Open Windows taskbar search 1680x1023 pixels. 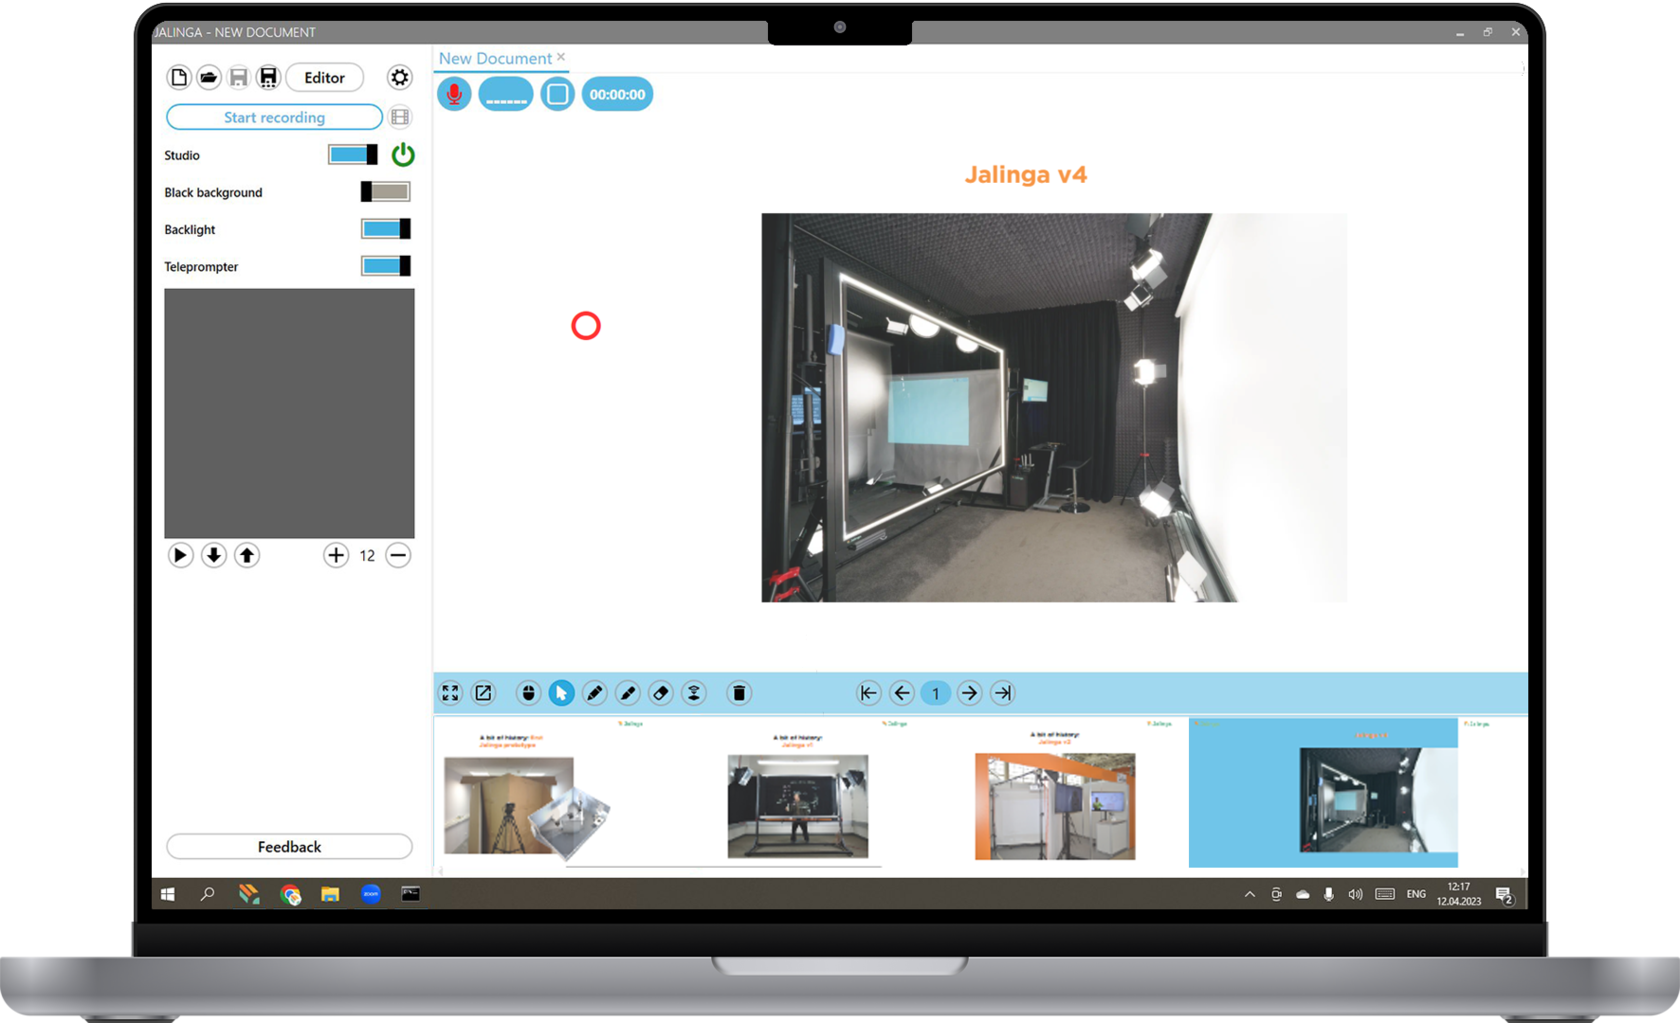coord(208,894)
